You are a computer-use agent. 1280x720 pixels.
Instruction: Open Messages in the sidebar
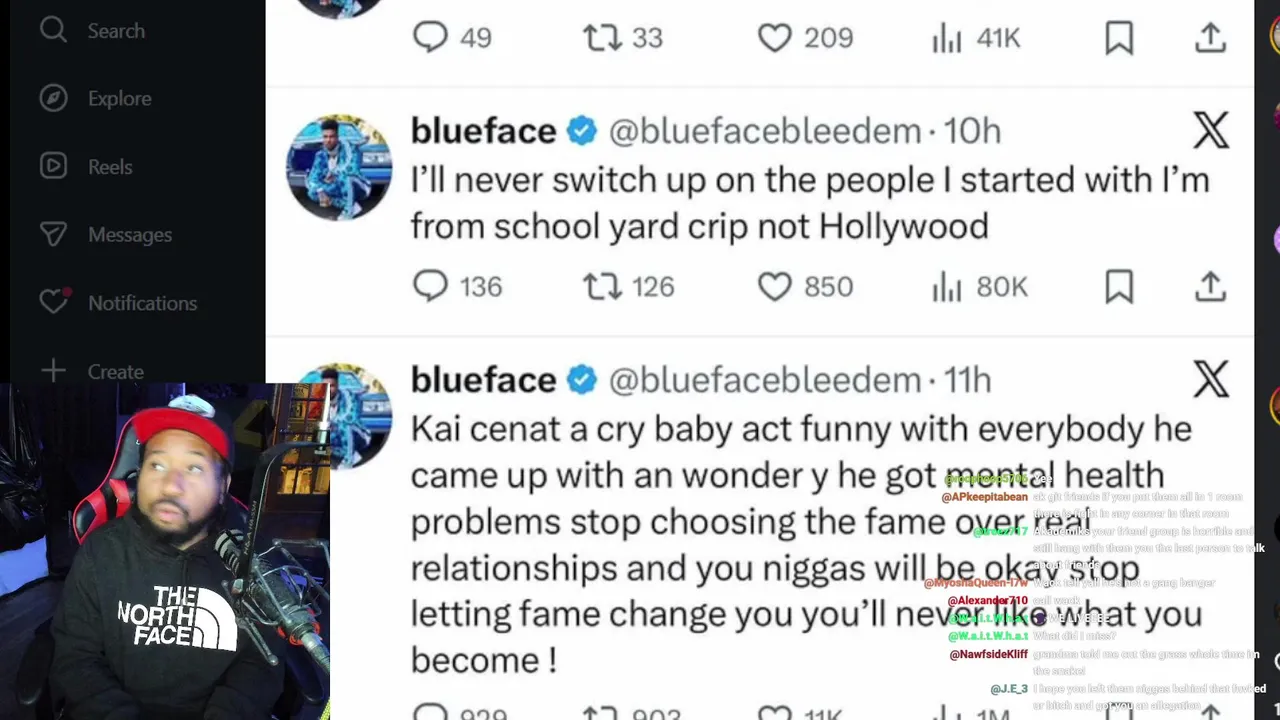pos(54,235)
